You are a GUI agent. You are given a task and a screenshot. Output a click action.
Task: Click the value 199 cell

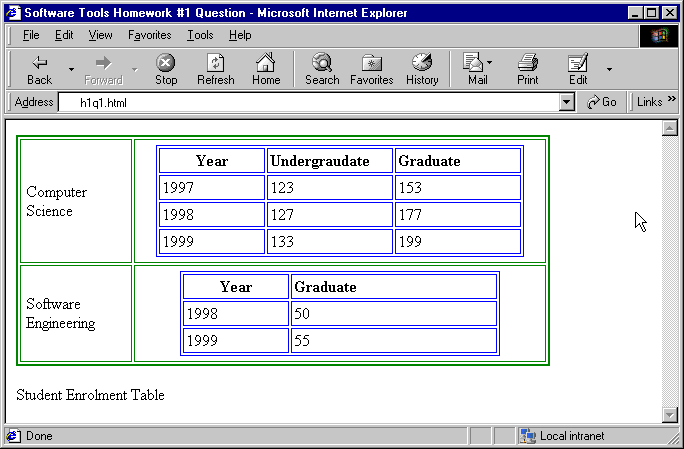458,241
